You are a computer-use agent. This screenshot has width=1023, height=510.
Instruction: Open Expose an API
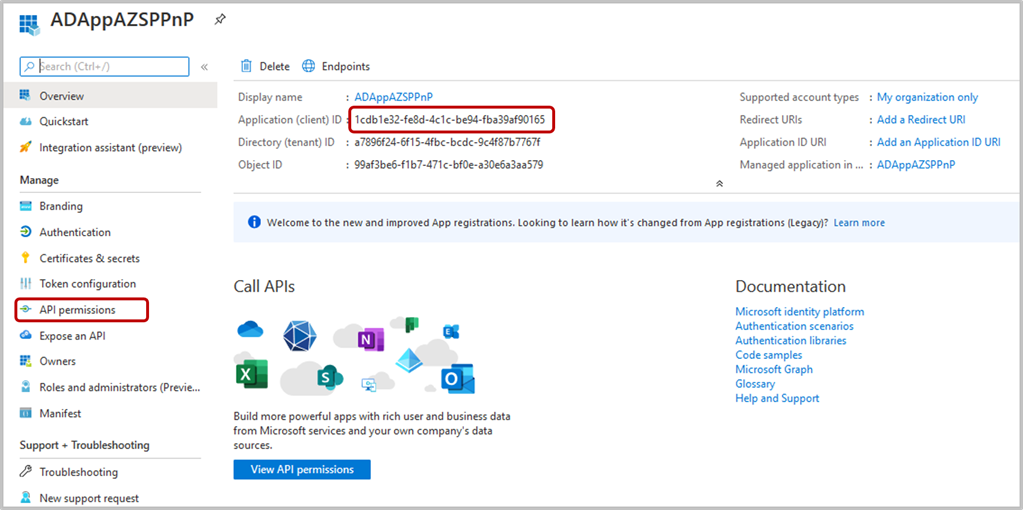[72, 336]
